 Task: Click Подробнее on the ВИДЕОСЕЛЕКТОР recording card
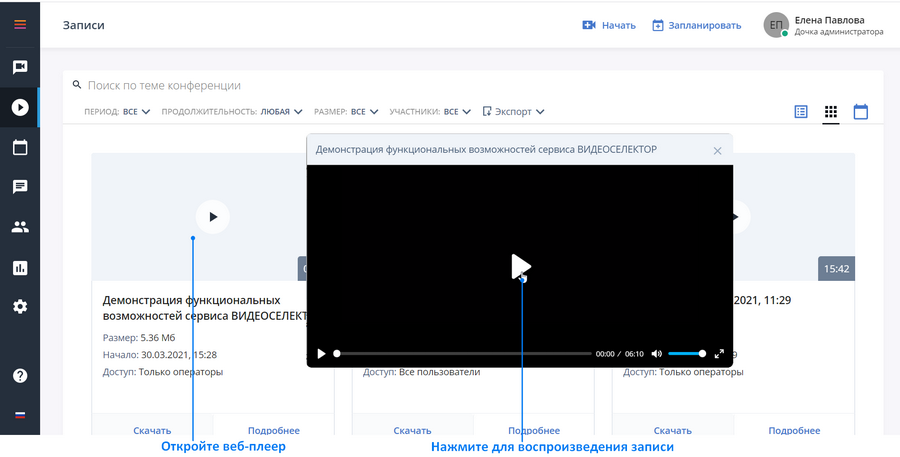coord(274,430)
